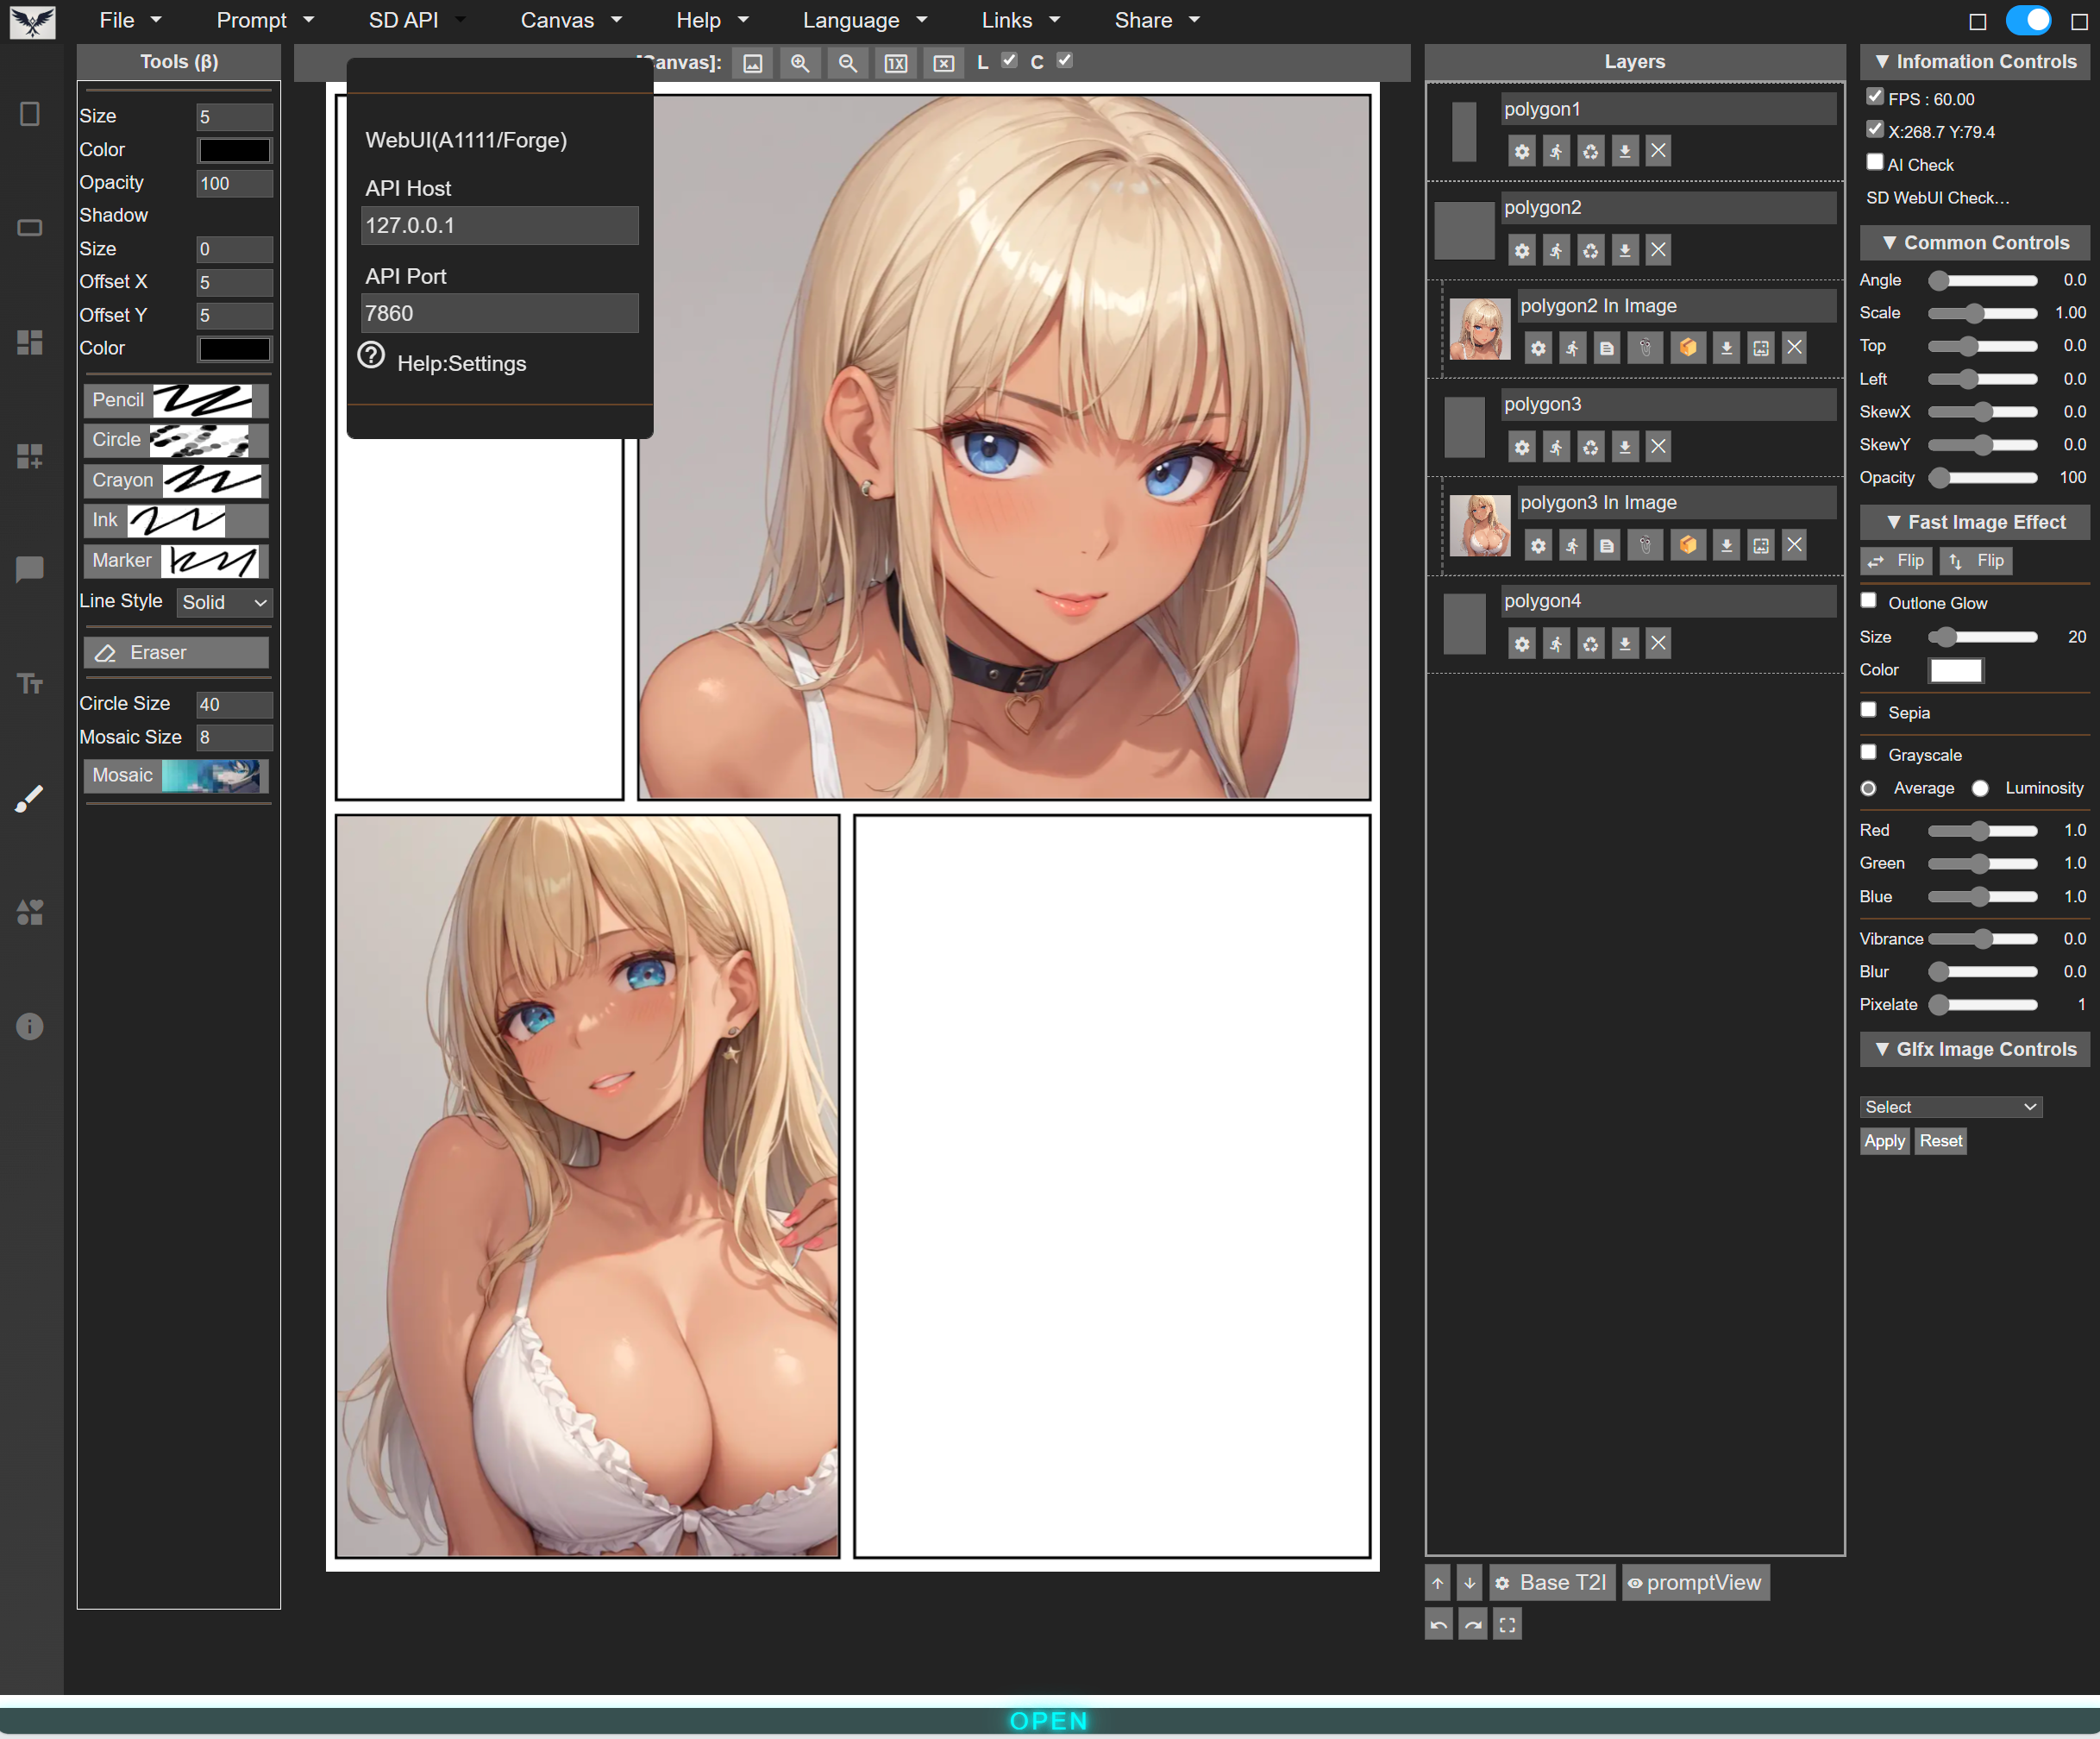Click the undo arrow below the Layers panel
This screenshot has width=2100, height=1739.
tap(1438, 1625)
